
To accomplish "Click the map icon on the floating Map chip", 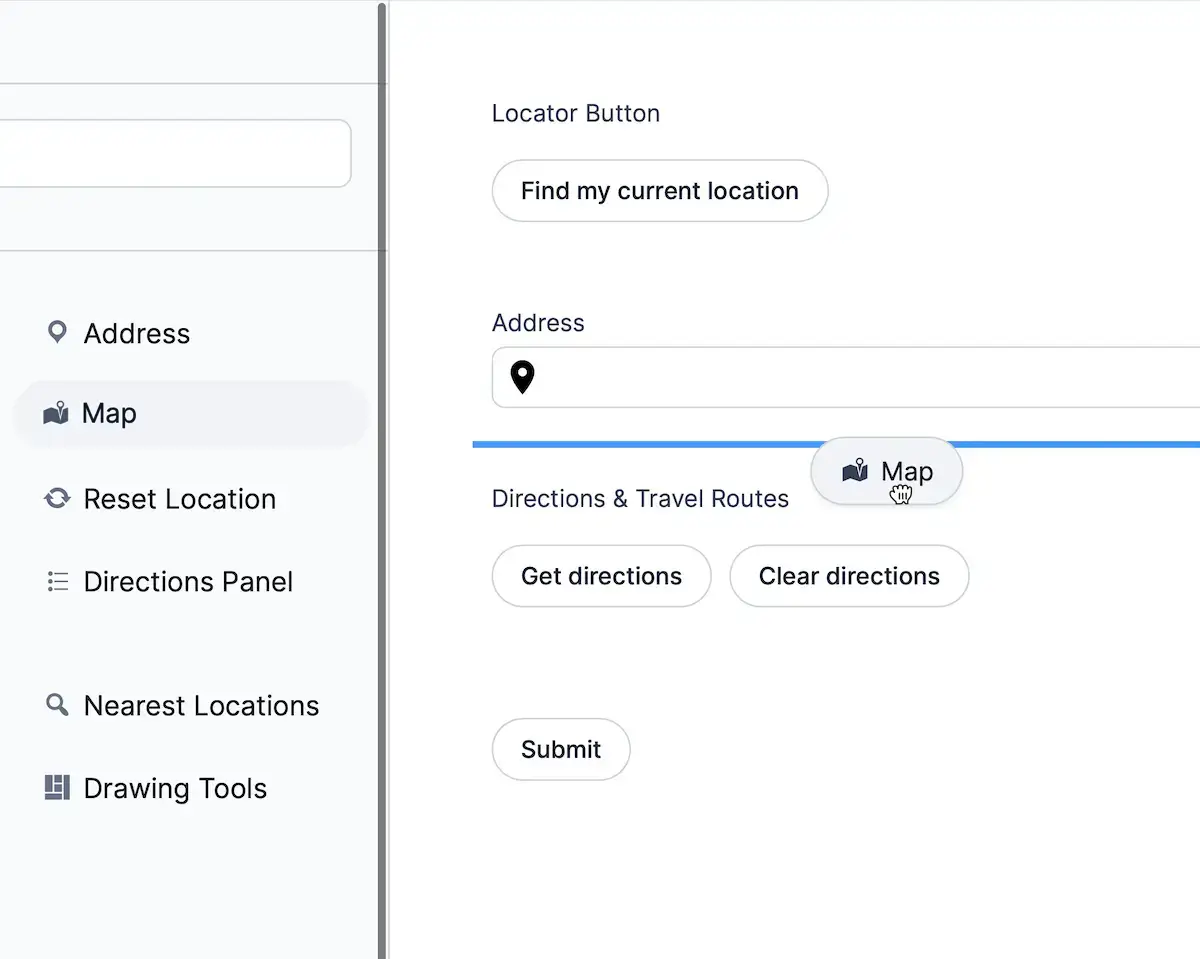I will [855, 470].
